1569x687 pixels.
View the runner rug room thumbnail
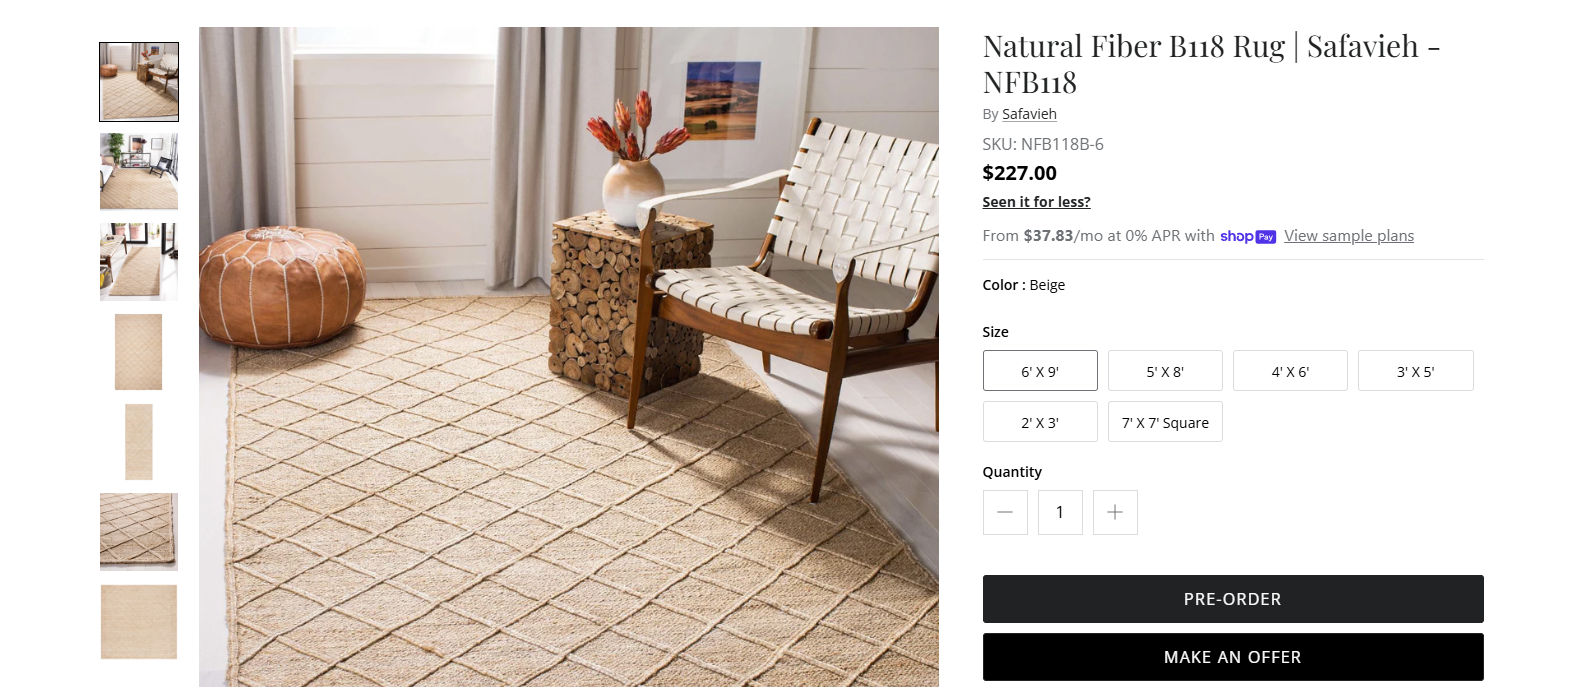click(139, 262)
